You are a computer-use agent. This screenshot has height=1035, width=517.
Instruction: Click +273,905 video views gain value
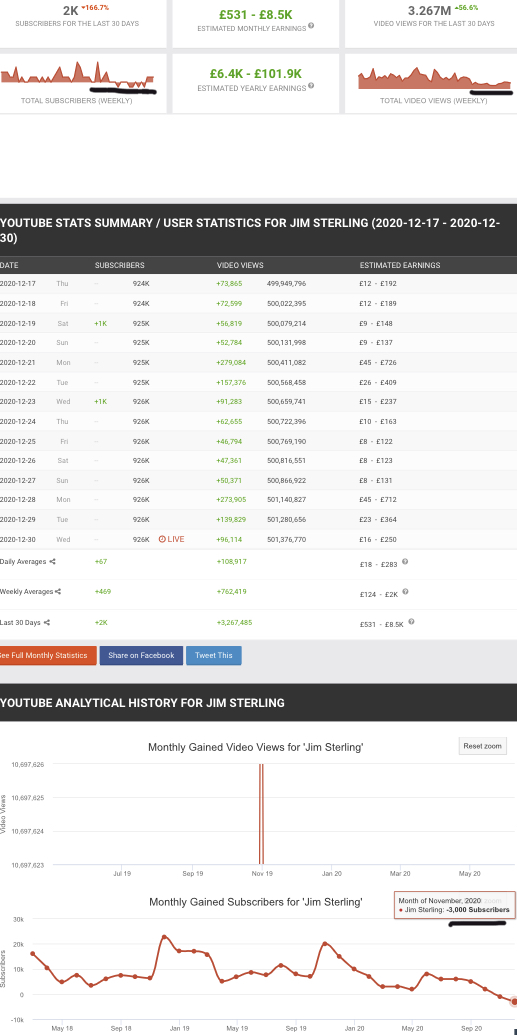coord(231,500)
